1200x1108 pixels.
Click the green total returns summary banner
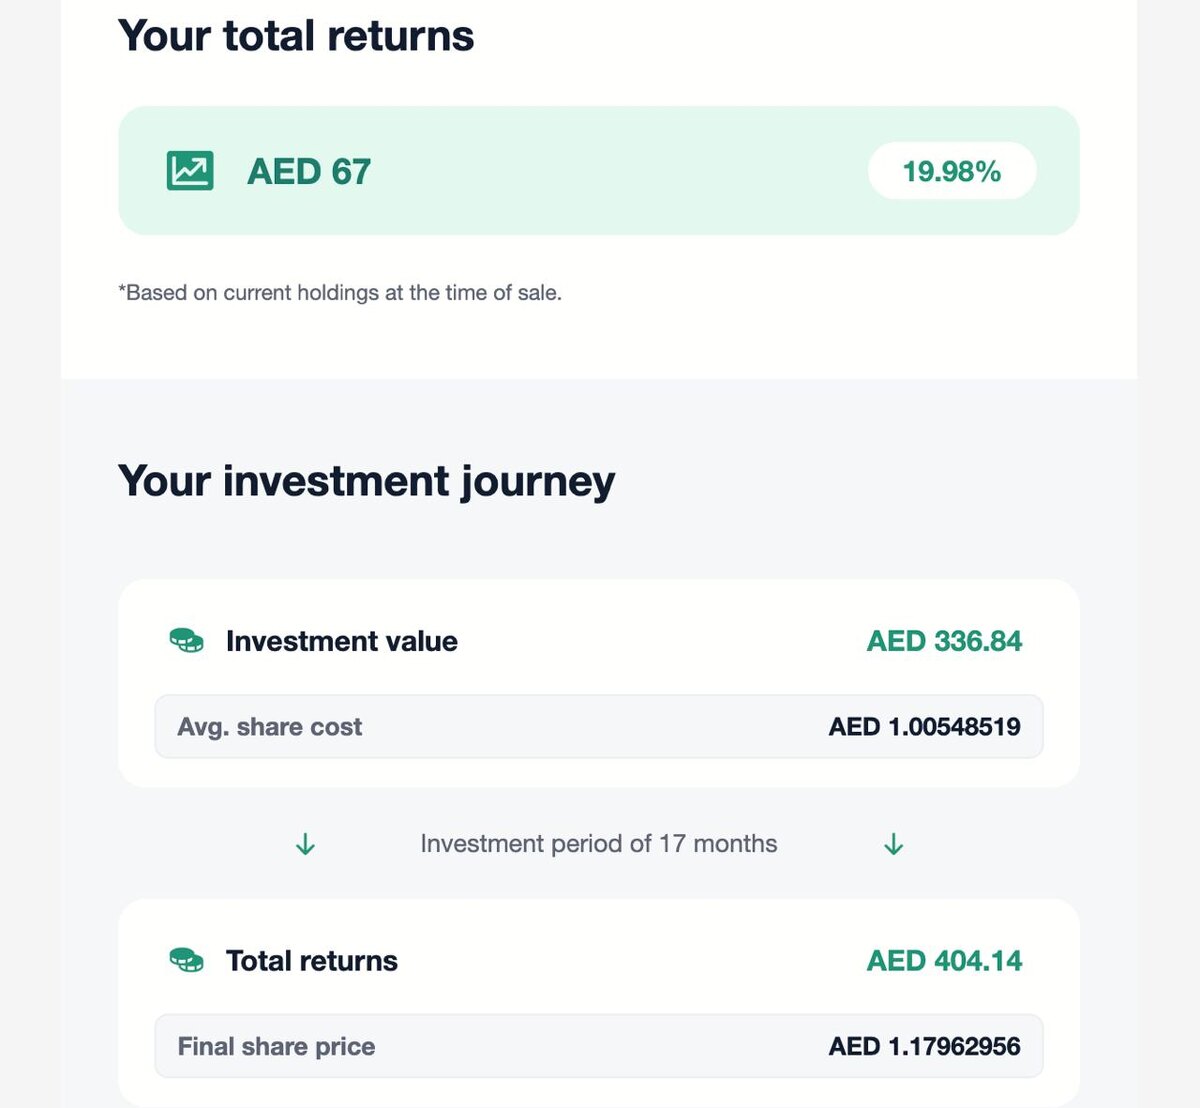point(600,171)
